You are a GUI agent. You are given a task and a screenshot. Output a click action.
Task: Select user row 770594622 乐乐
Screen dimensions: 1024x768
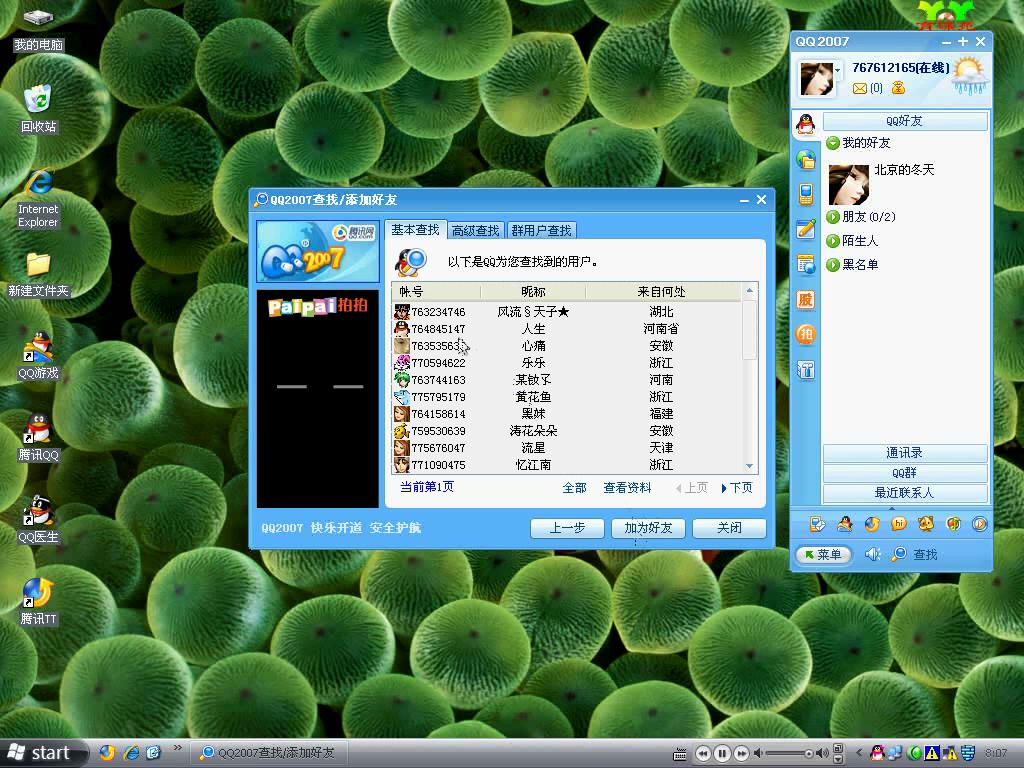point(567,363)
